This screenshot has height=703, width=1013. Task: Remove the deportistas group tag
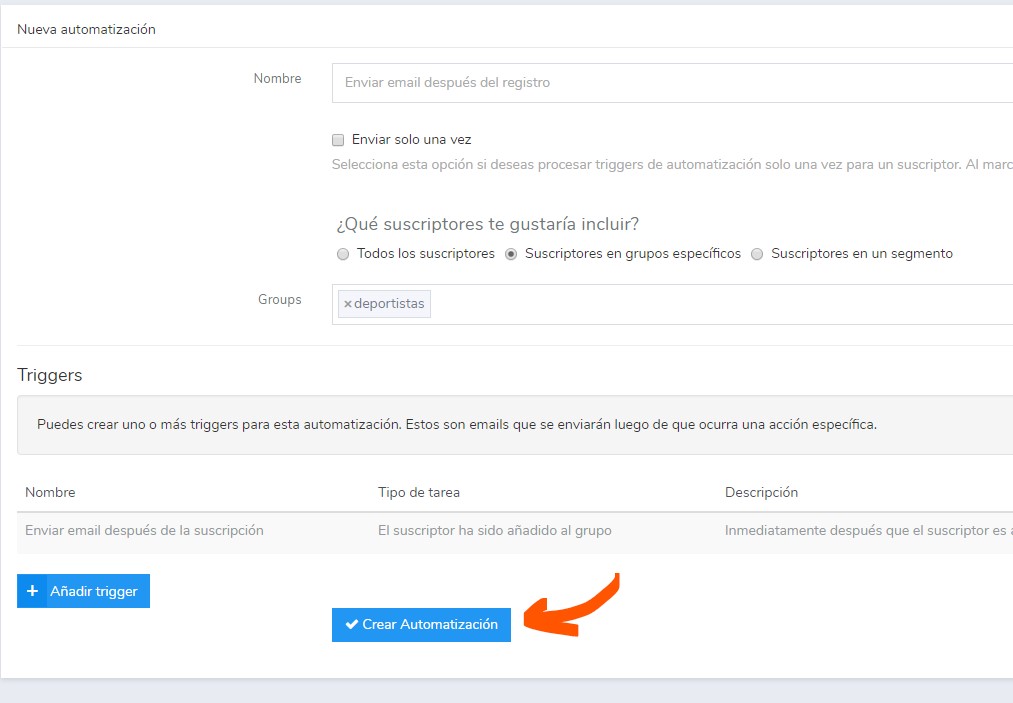click(x=348, y=304)
